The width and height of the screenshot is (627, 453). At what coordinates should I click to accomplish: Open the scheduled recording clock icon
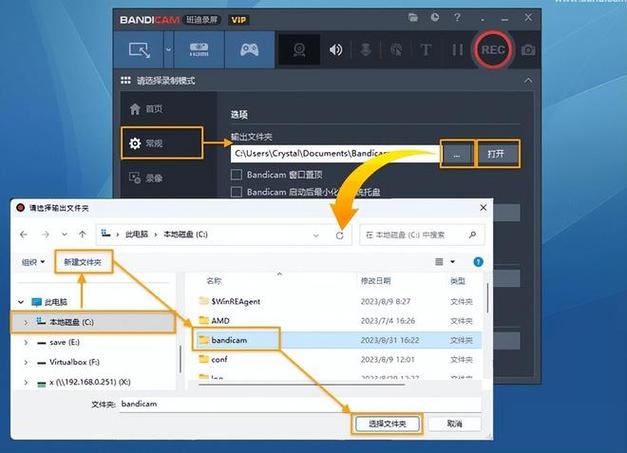click(x=435, y=17)
